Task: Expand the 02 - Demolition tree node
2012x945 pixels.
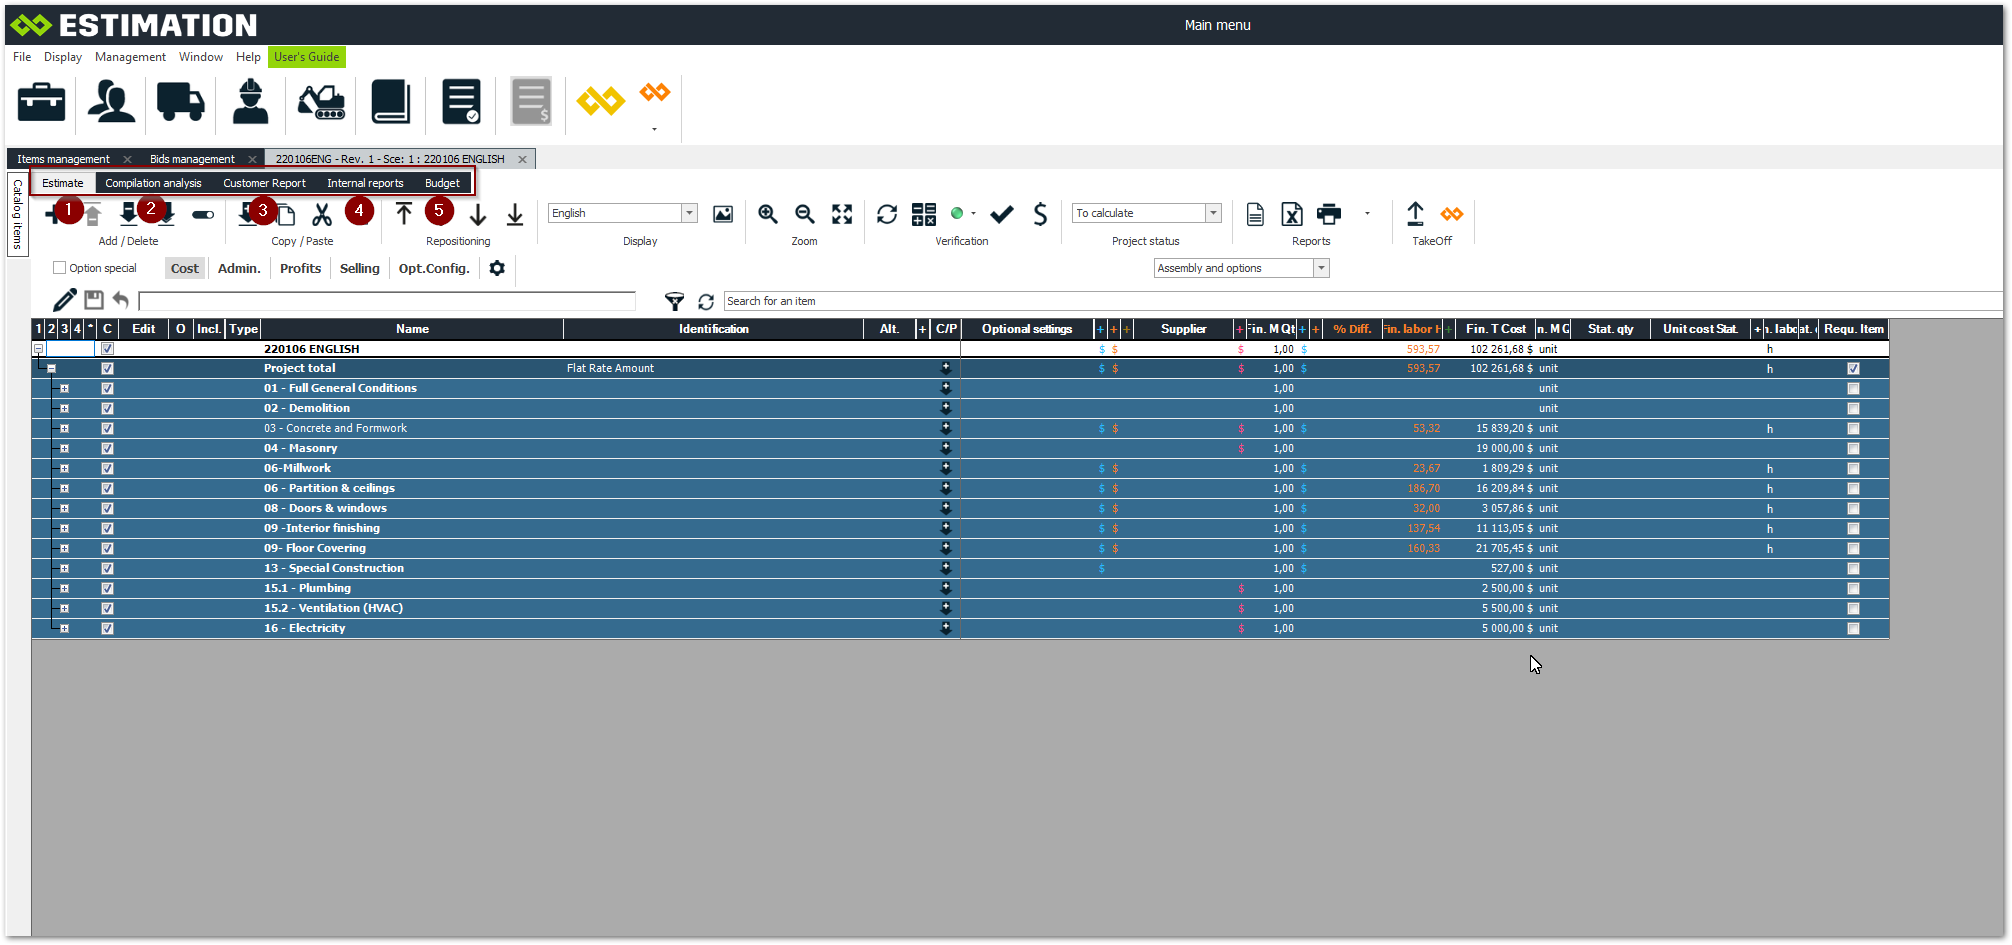Action: point(64,408)
